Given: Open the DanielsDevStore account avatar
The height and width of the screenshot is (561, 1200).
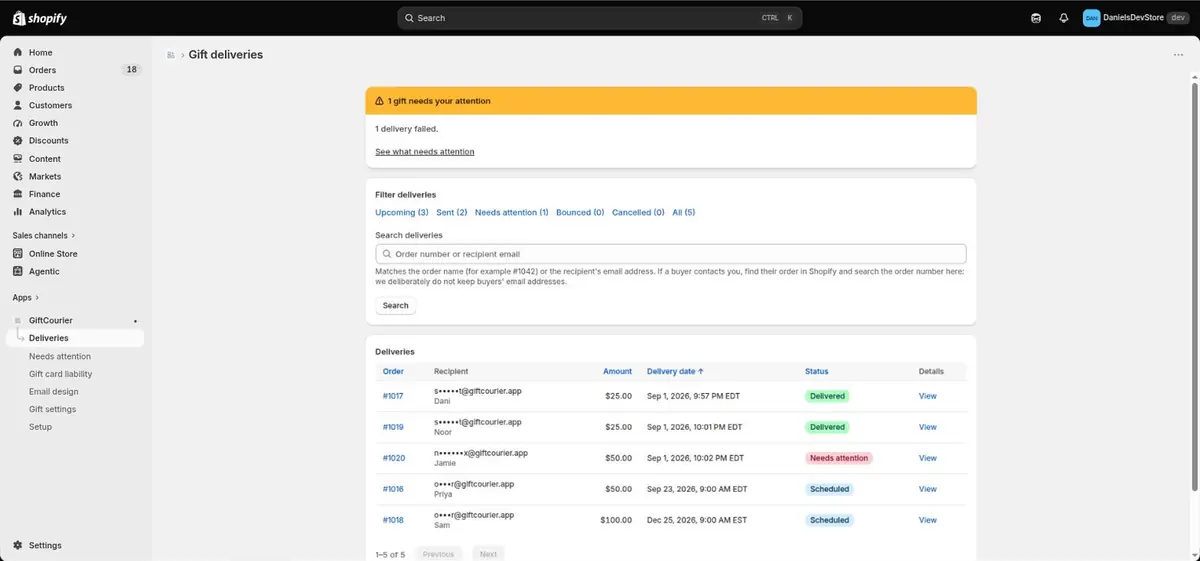Looking at the screenshot, I should [x=1091, y=18].
